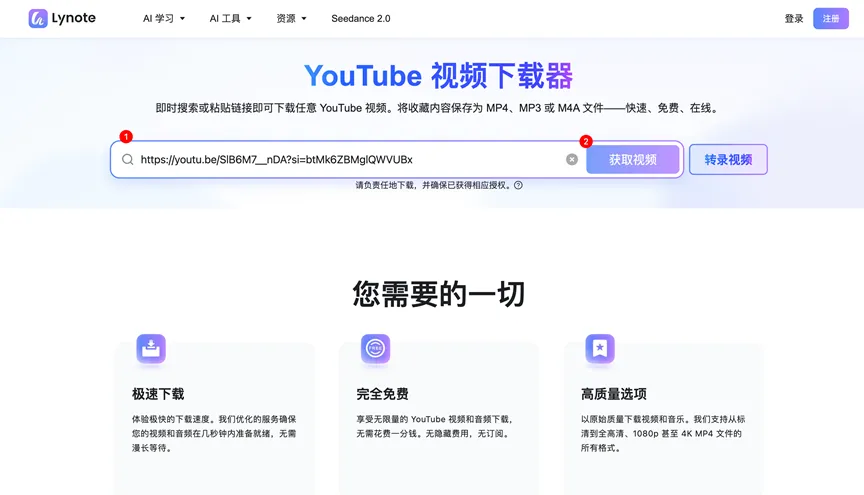Click the help question-mark icon under search
This screenshot has width=864, height=495.
point(519,185)
